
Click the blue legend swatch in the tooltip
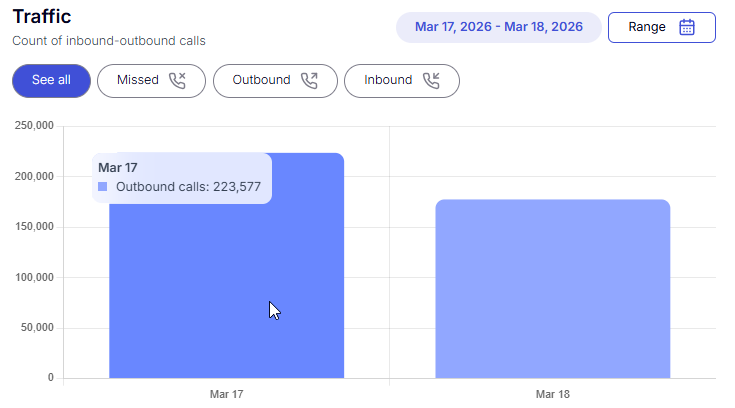[x=103, y=187]
